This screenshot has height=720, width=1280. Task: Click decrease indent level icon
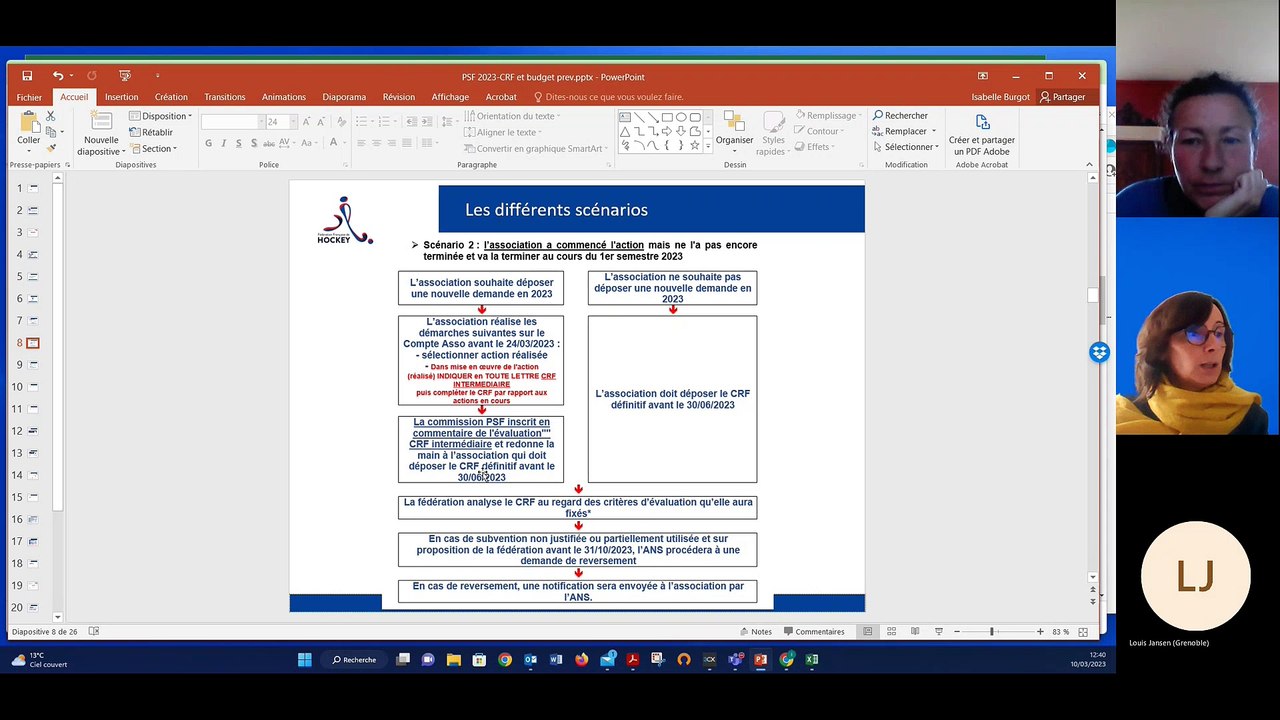[x=410, y=122]
